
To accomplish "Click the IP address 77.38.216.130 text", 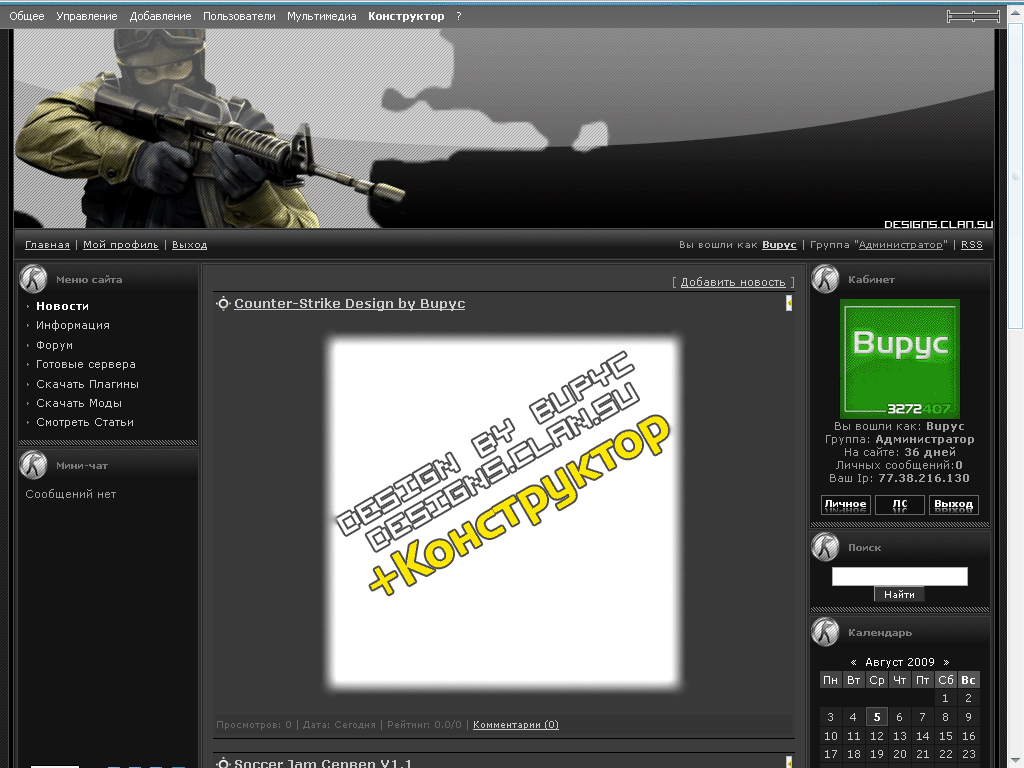I will coord(923,478).
